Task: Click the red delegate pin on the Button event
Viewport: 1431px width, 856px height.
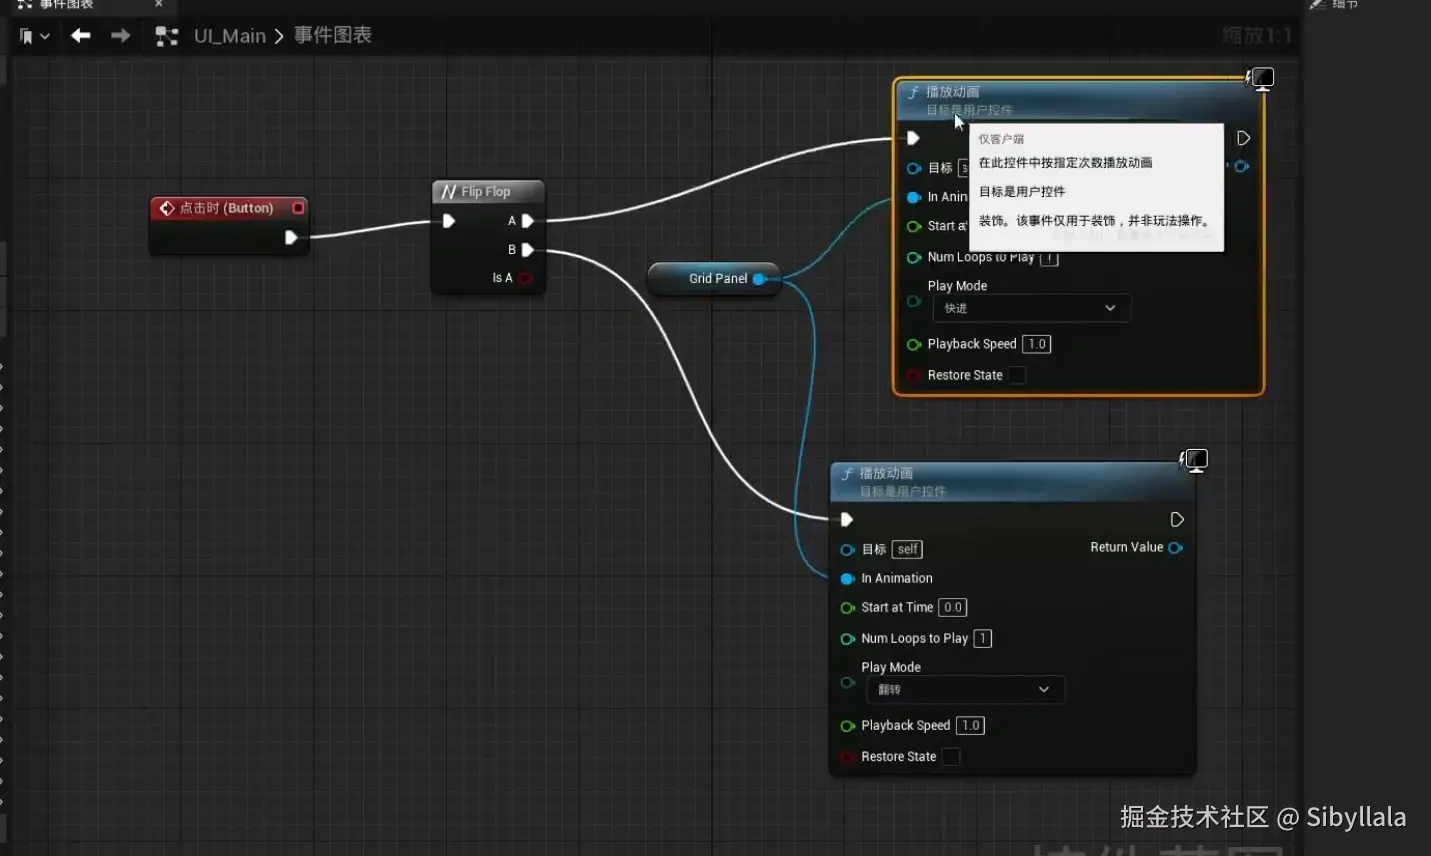Action: click(298, 208)
